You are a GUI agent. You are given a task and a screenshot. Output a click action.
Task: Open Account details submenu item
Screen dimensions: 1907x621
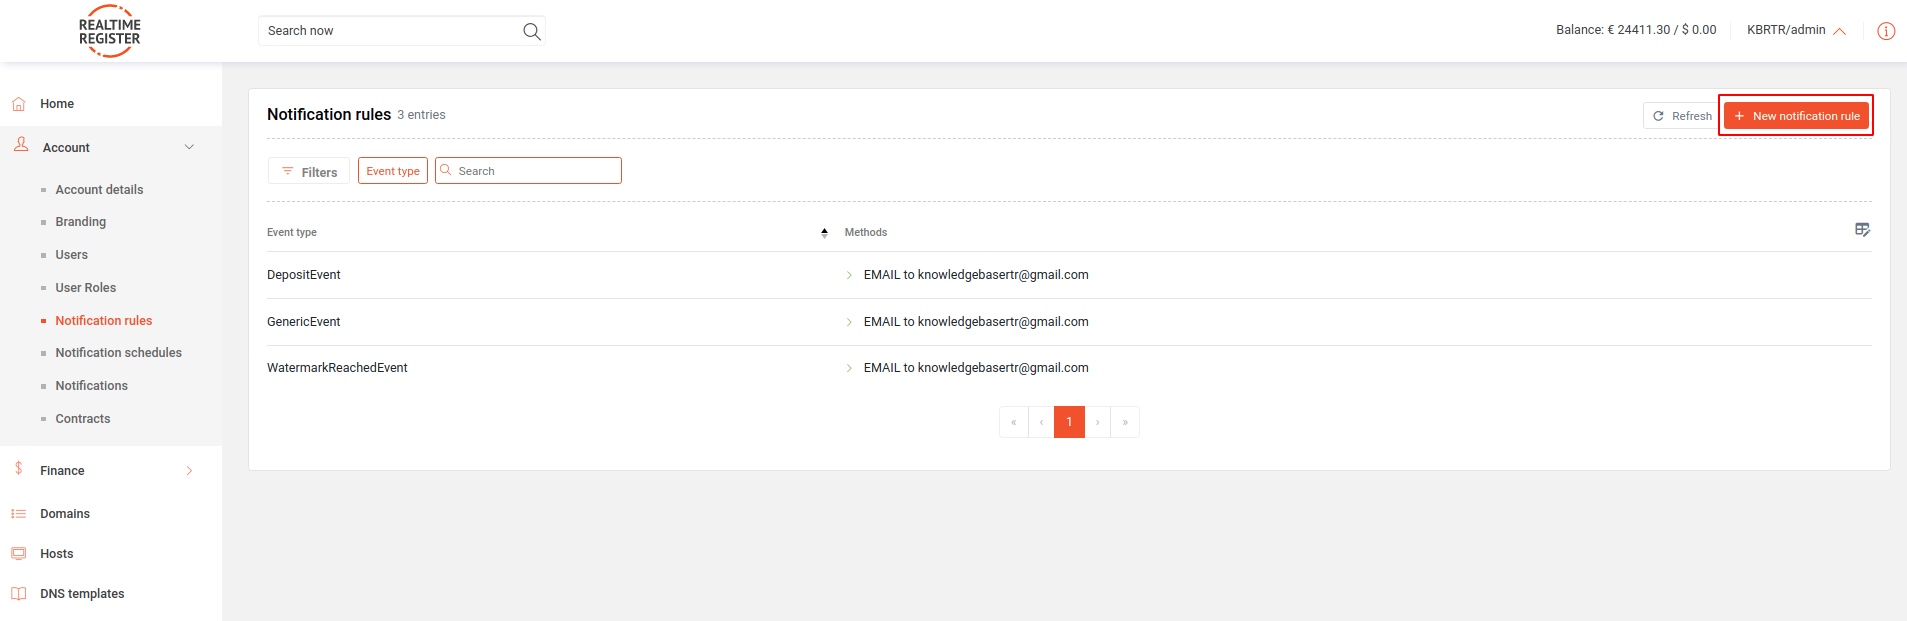click(x=99, y=190)
